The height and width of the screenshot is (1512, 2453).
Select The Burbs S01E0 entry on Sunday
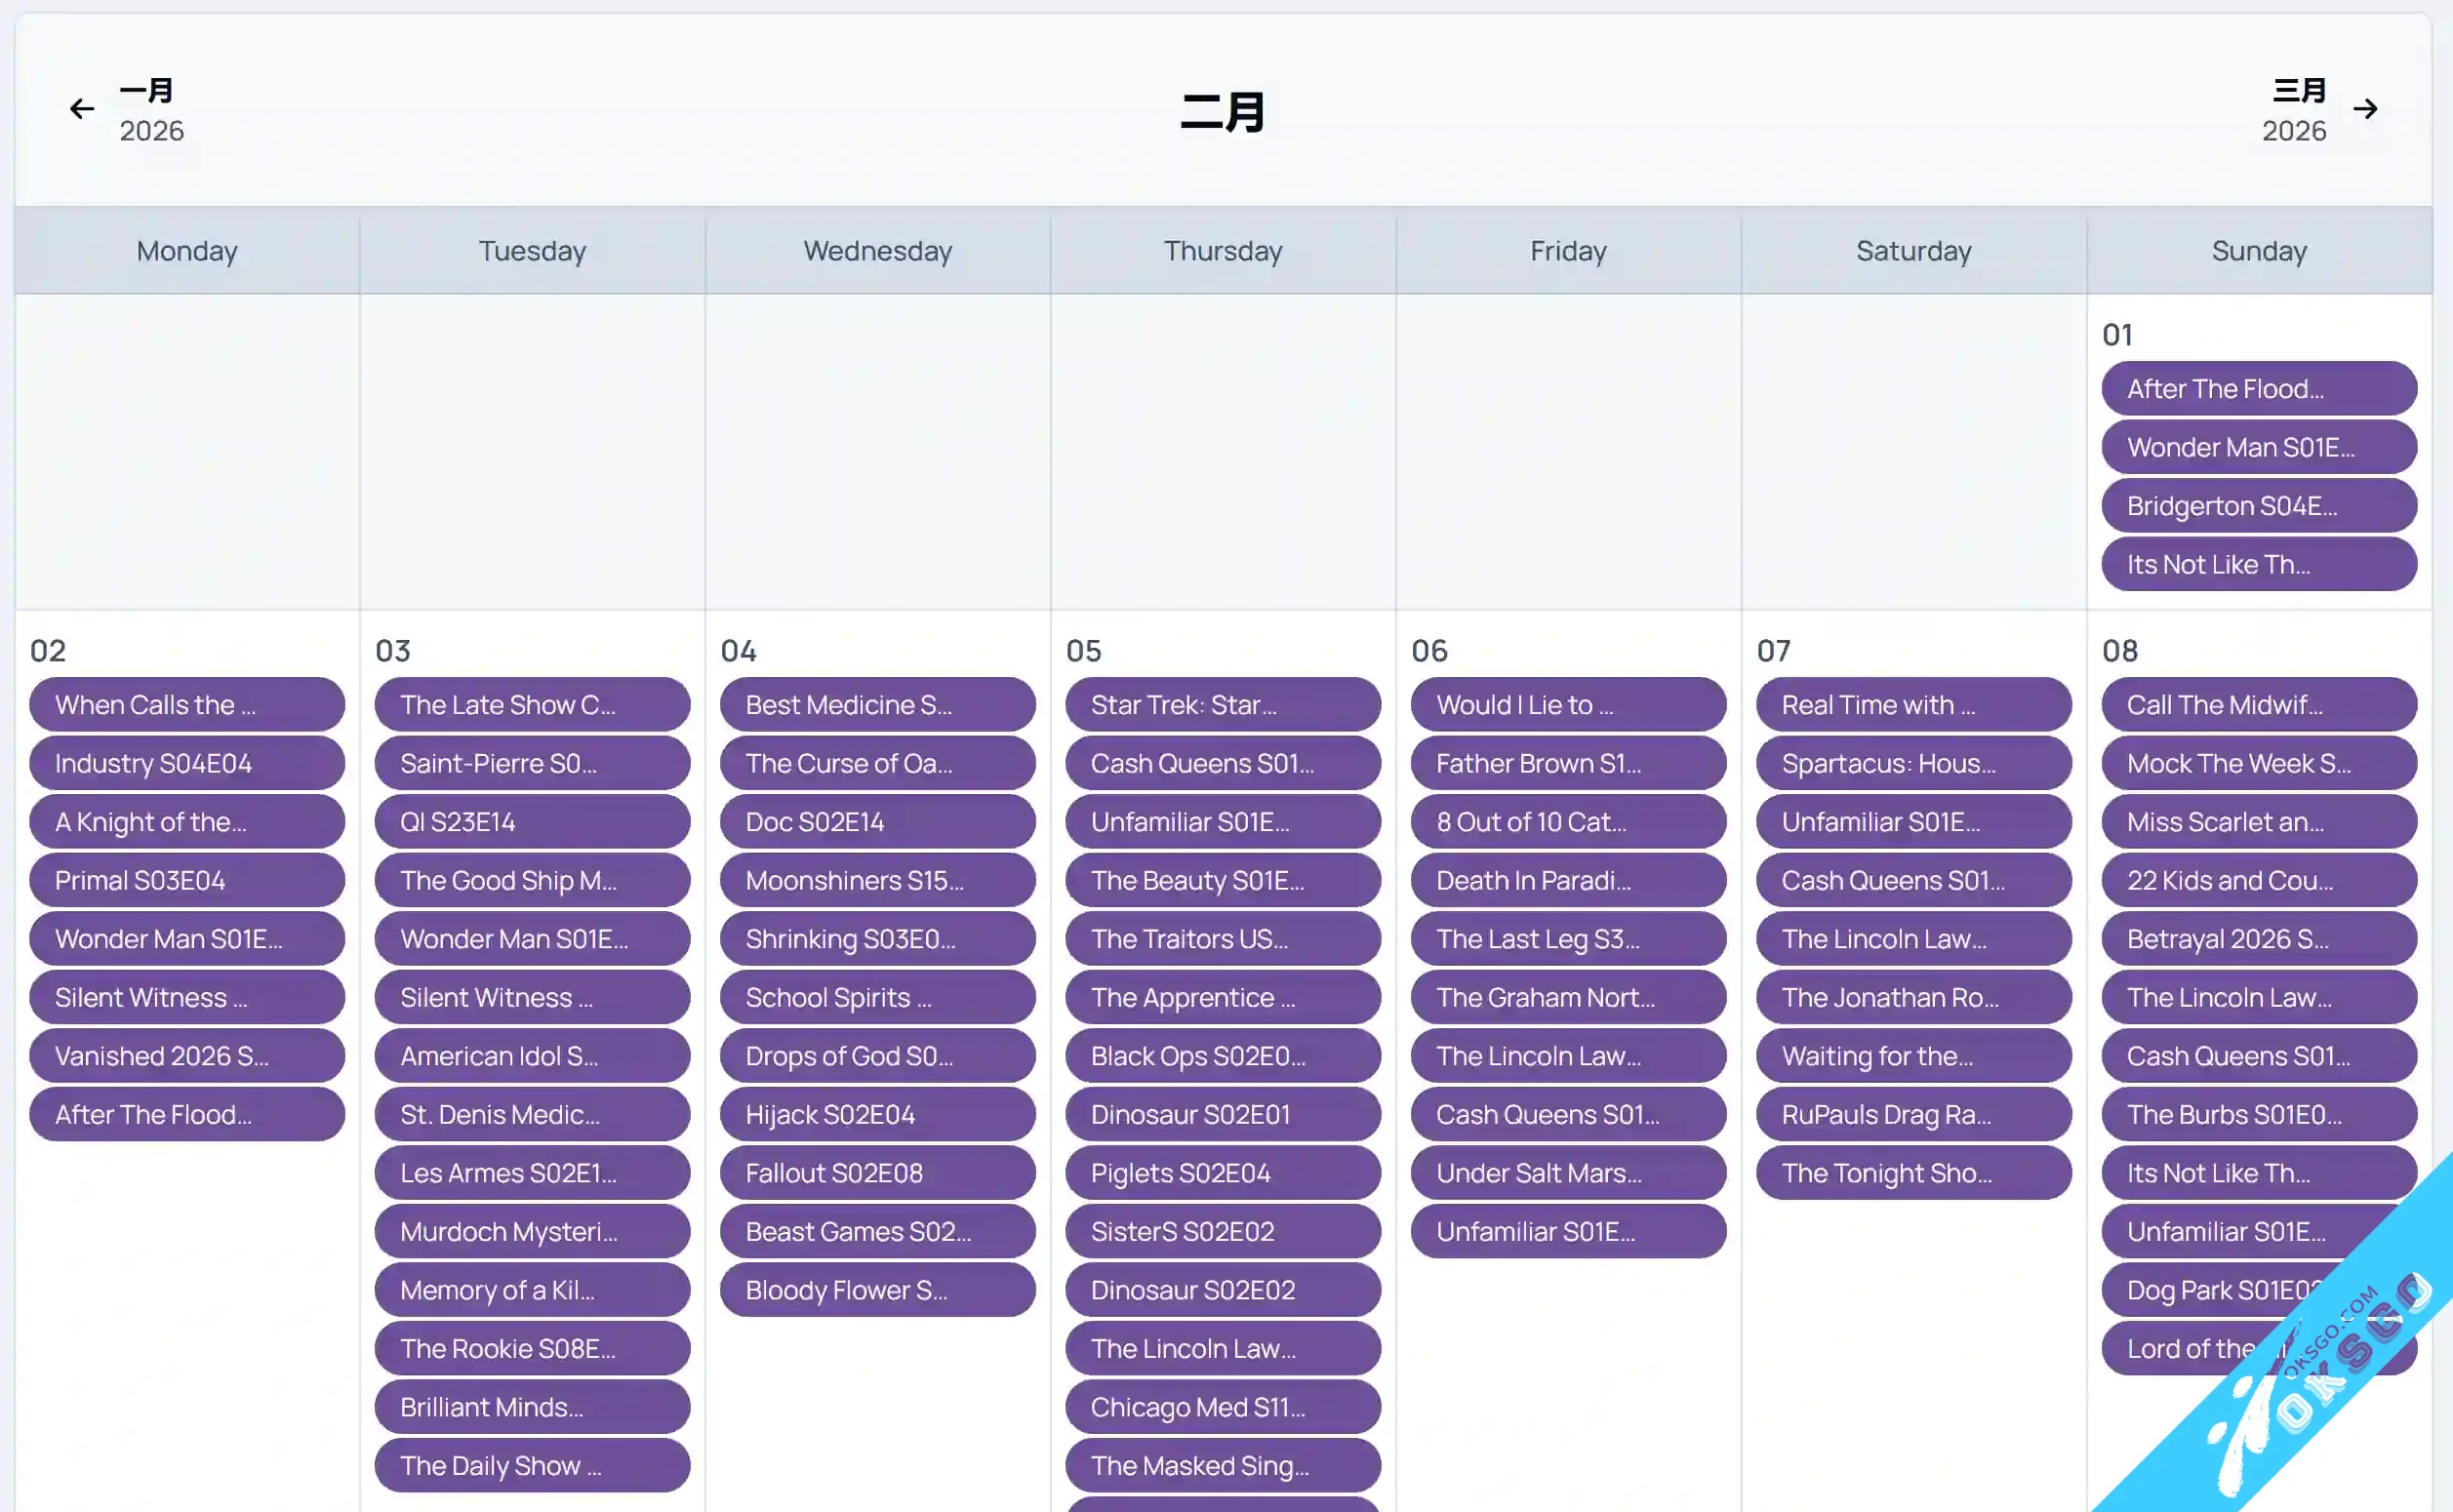point(2258,1115)
